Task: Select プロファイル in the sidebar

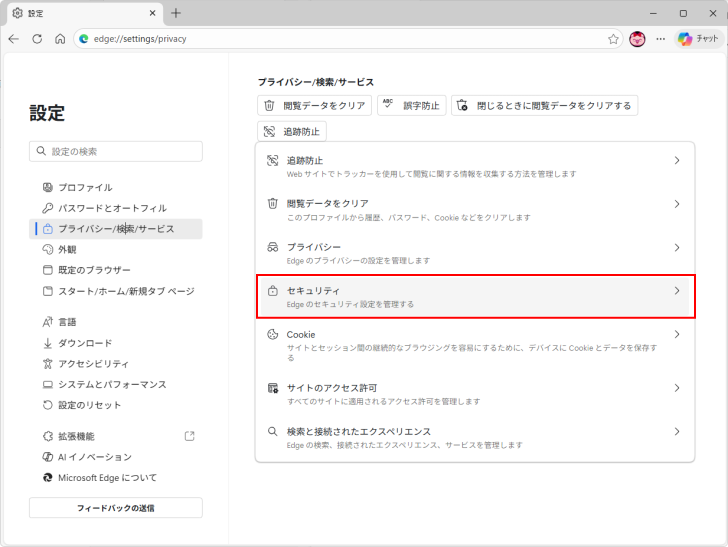Action: [85, 187]
